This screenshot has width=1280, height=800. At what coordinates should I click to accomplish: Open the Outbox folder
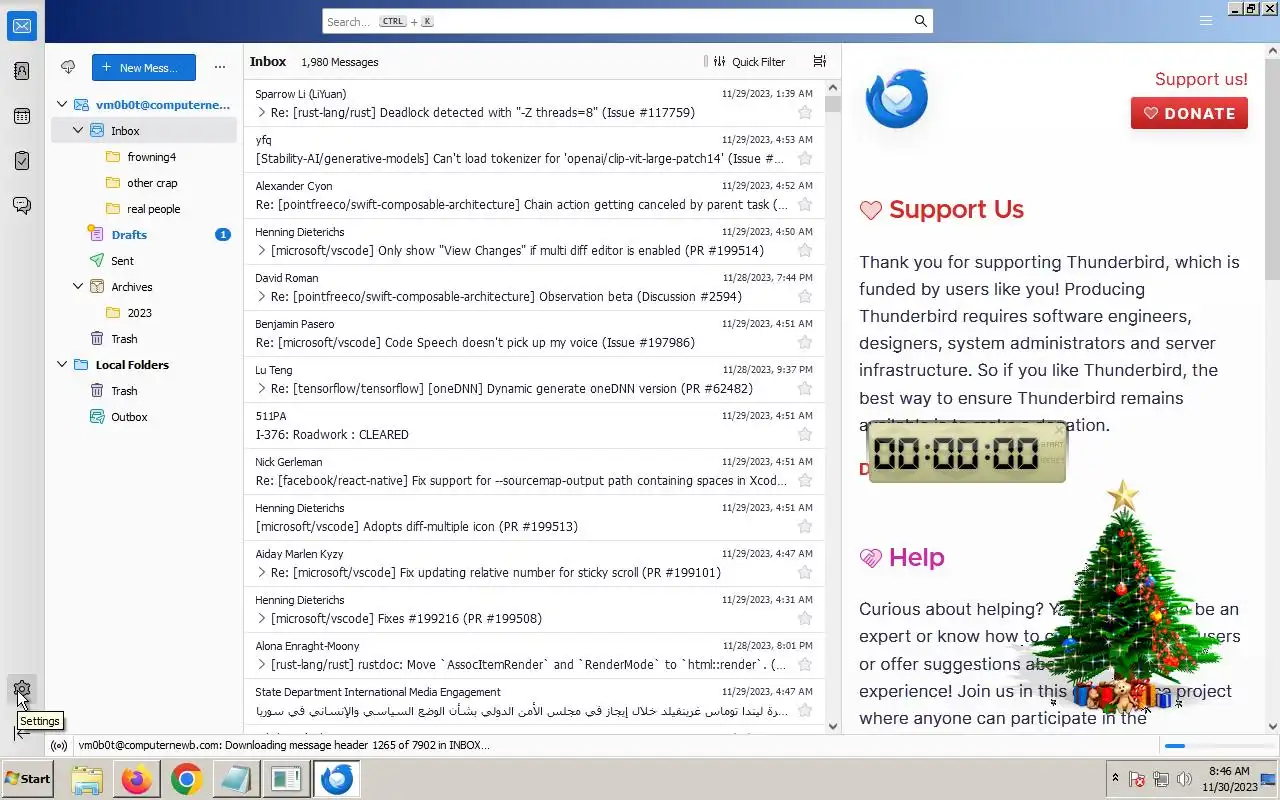(x=144, y=416)
